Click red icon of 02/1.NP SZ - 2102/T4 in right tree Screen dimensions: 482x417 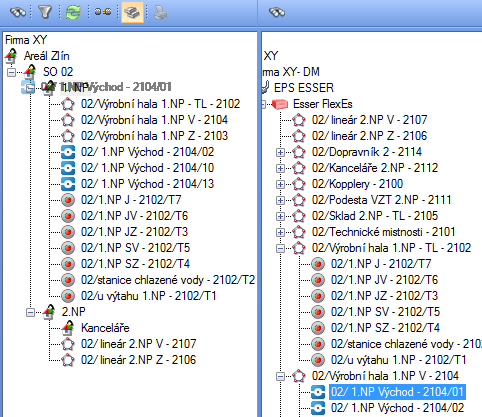[318, 328]
